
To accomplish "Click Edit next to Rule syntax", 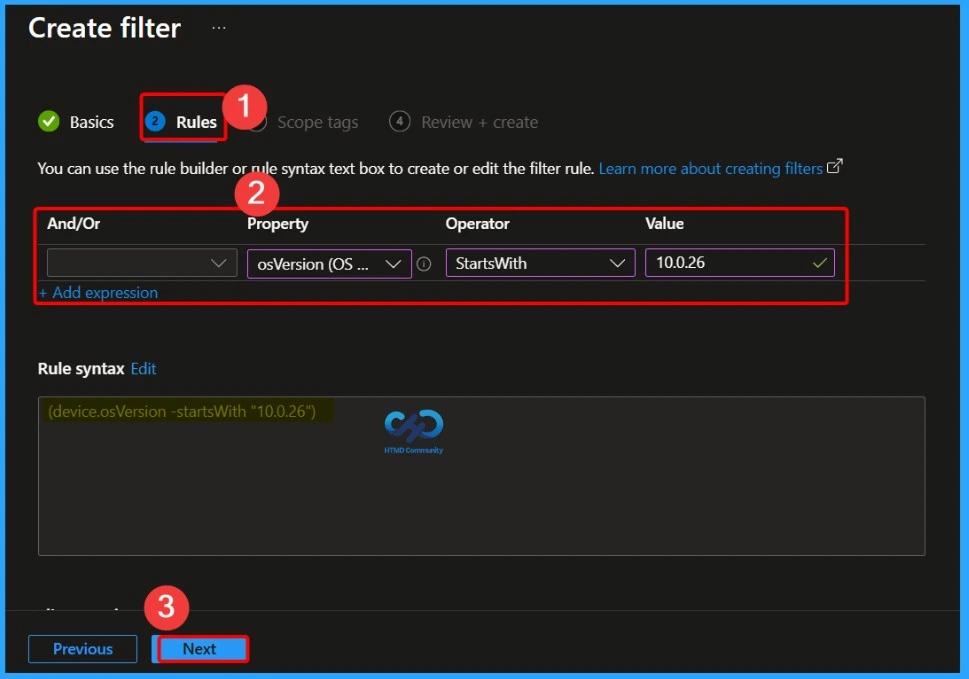I will click(x=143, y=368).
